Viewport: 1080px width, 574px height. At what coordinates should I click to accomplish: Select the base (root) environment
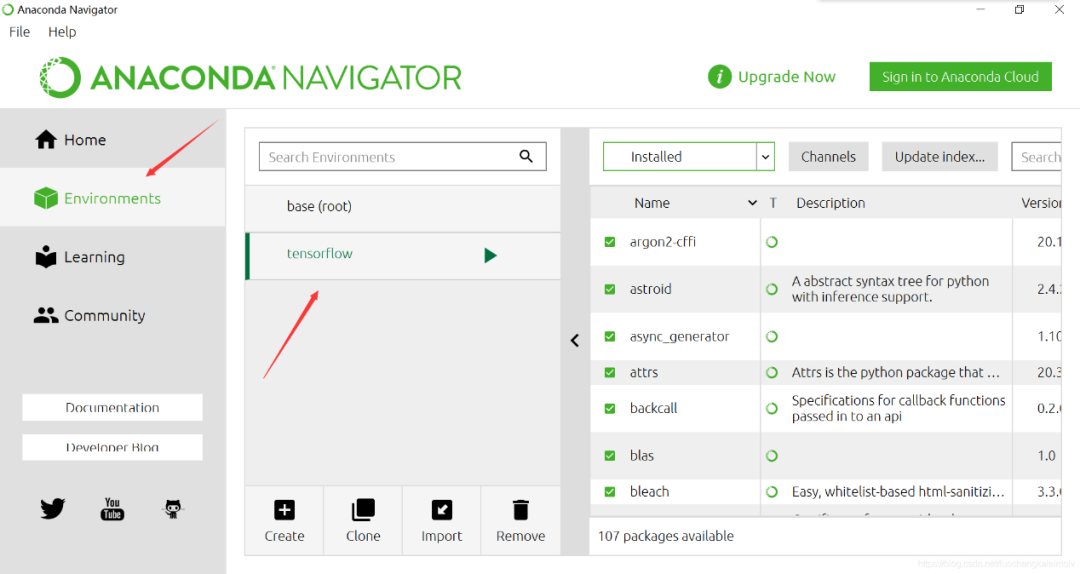click(x=403, y=207)
